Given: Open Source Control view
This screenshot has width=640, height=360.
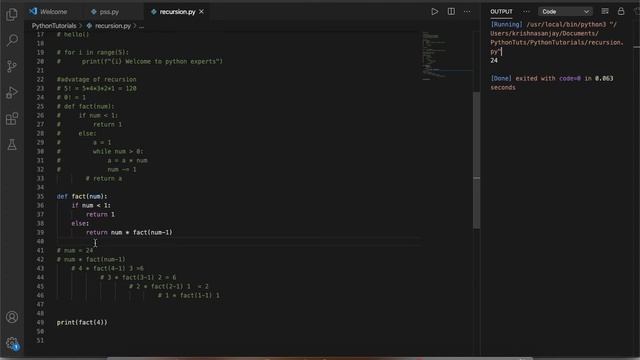Looking at the screenshot, I should (12, 66).
